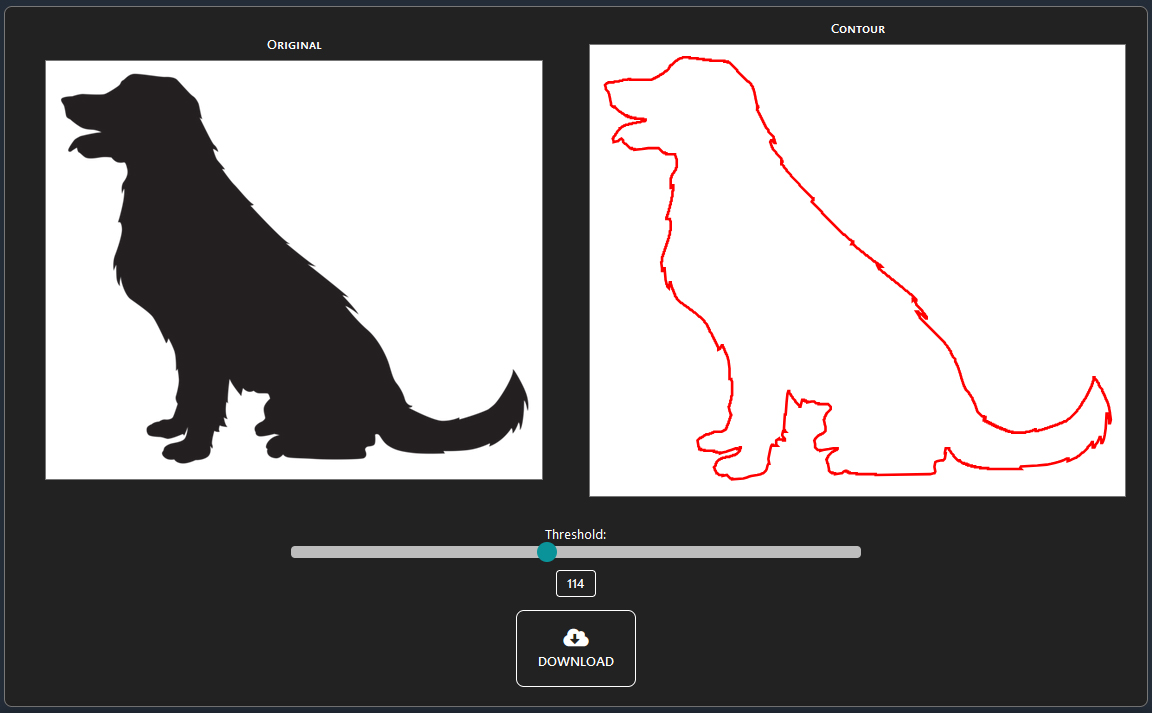Screen dimensions: 1152x713
Task: Select the Original dog silhouette image
Action: point(294,270)
